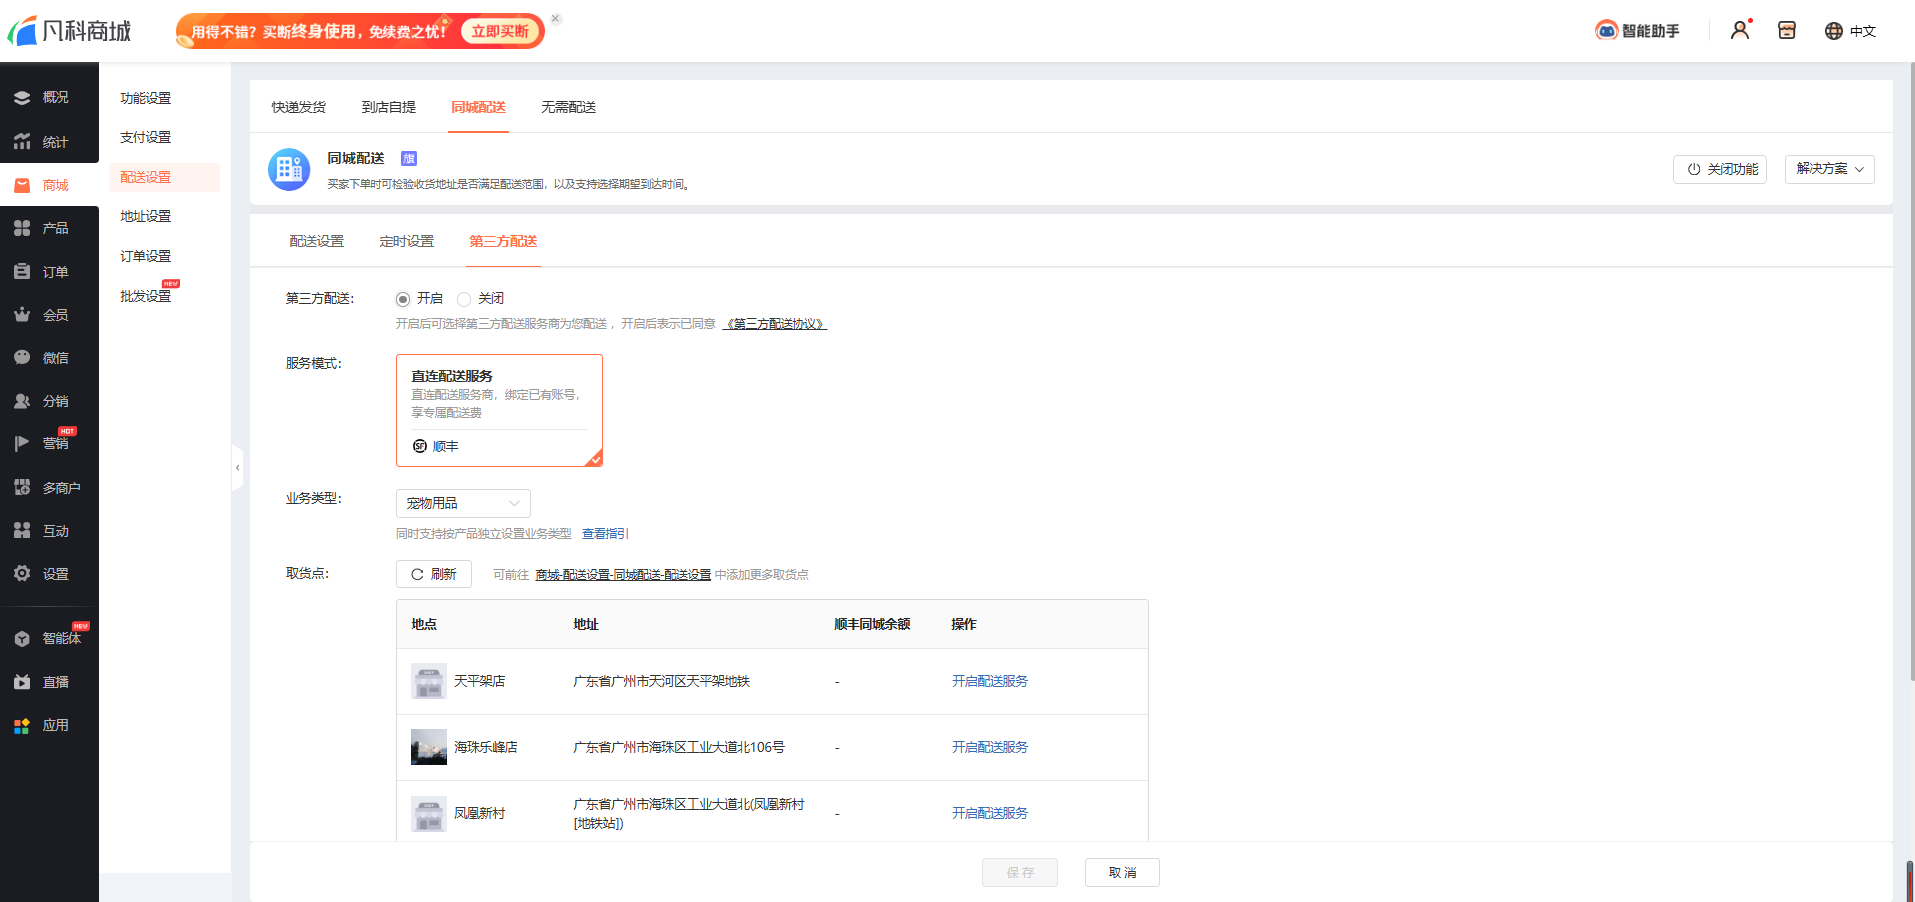Screen dimensions: 1915x902
Task: Open the 查看指引 link
Action: [606, 534]
